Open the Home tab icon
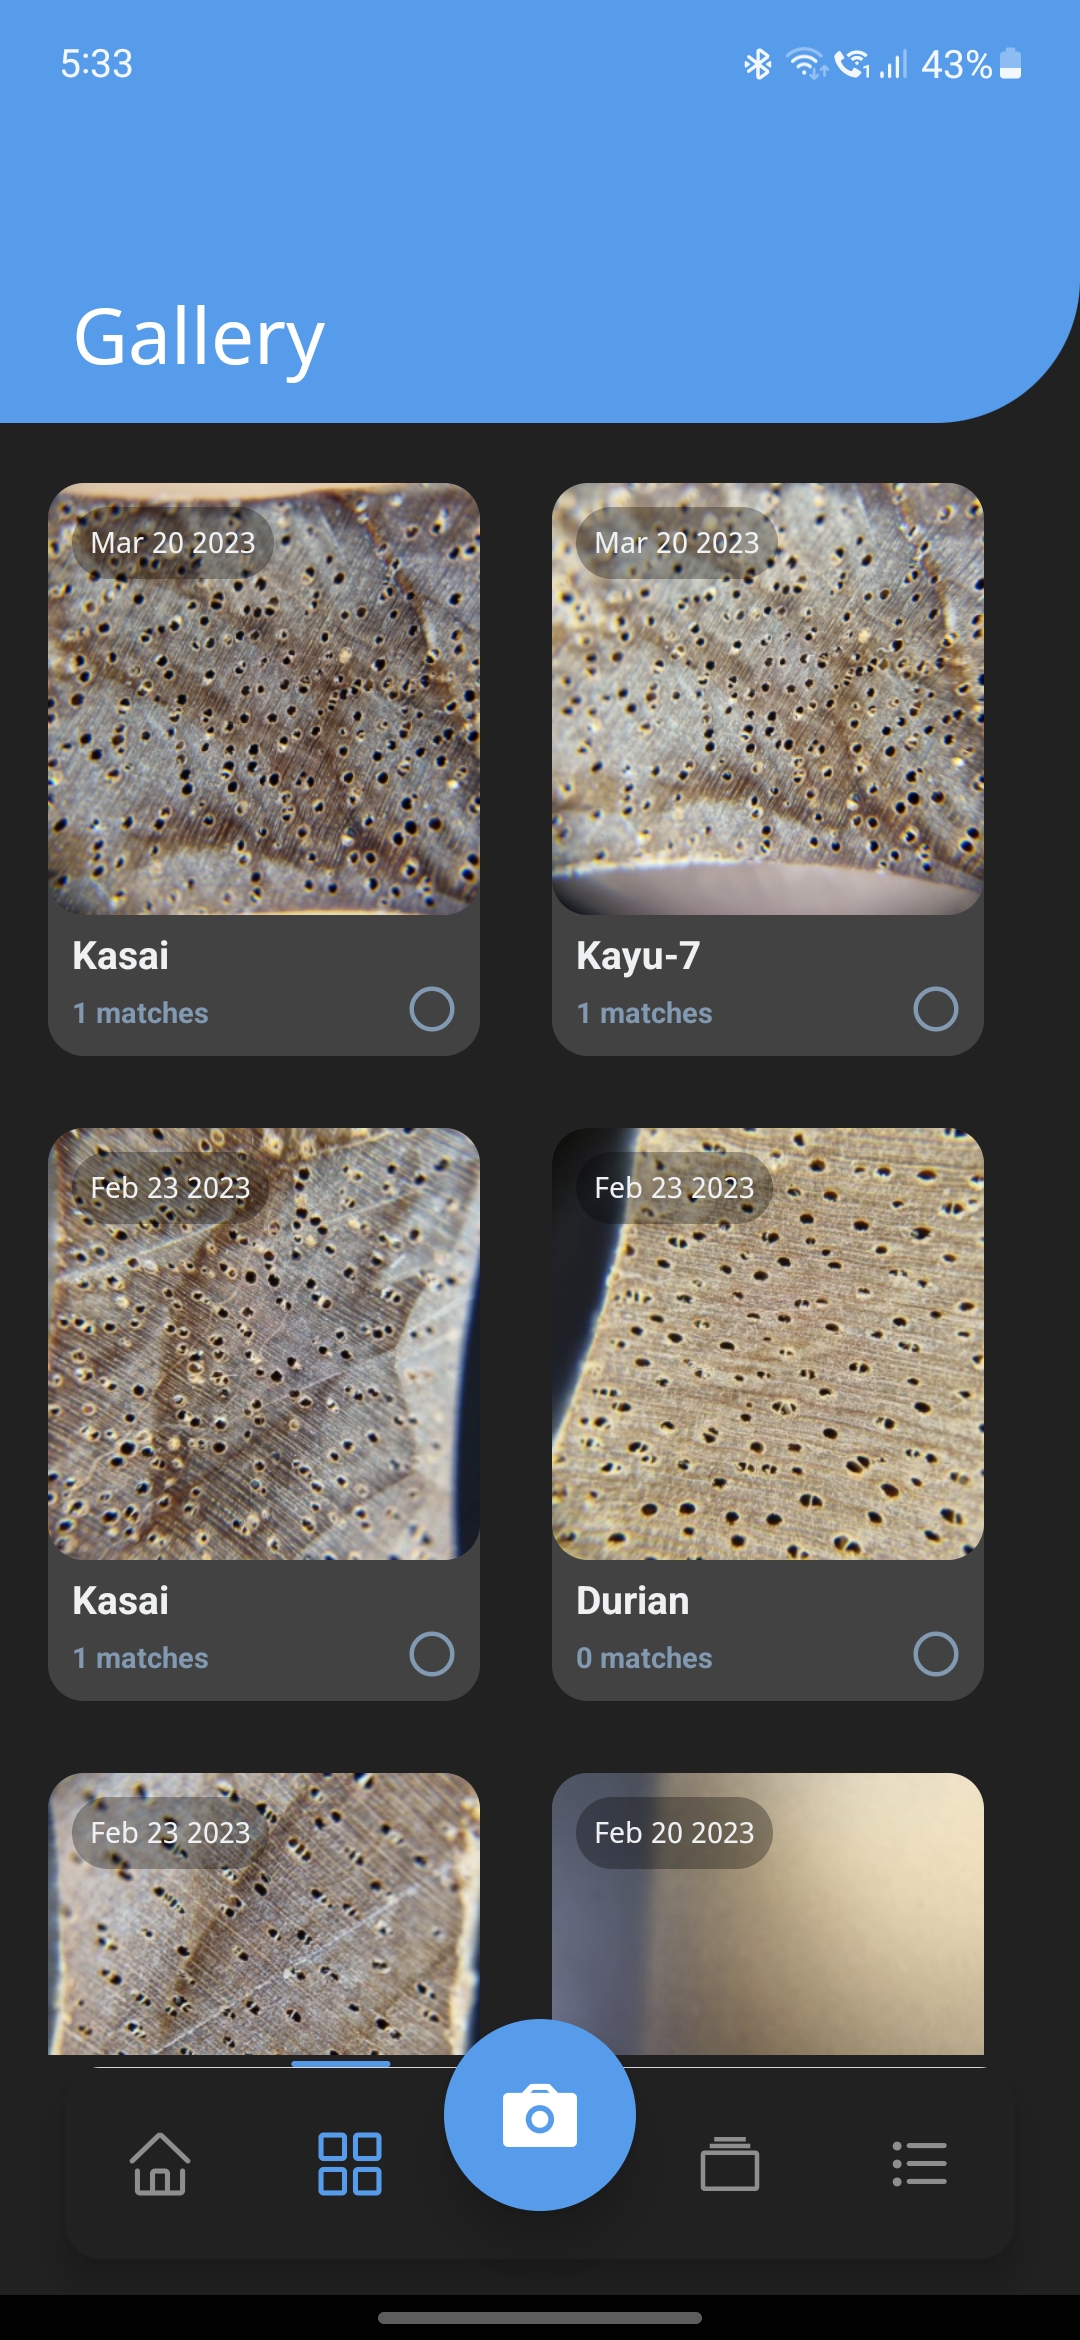The image size is (1080, 2340). coord(160,2164)
